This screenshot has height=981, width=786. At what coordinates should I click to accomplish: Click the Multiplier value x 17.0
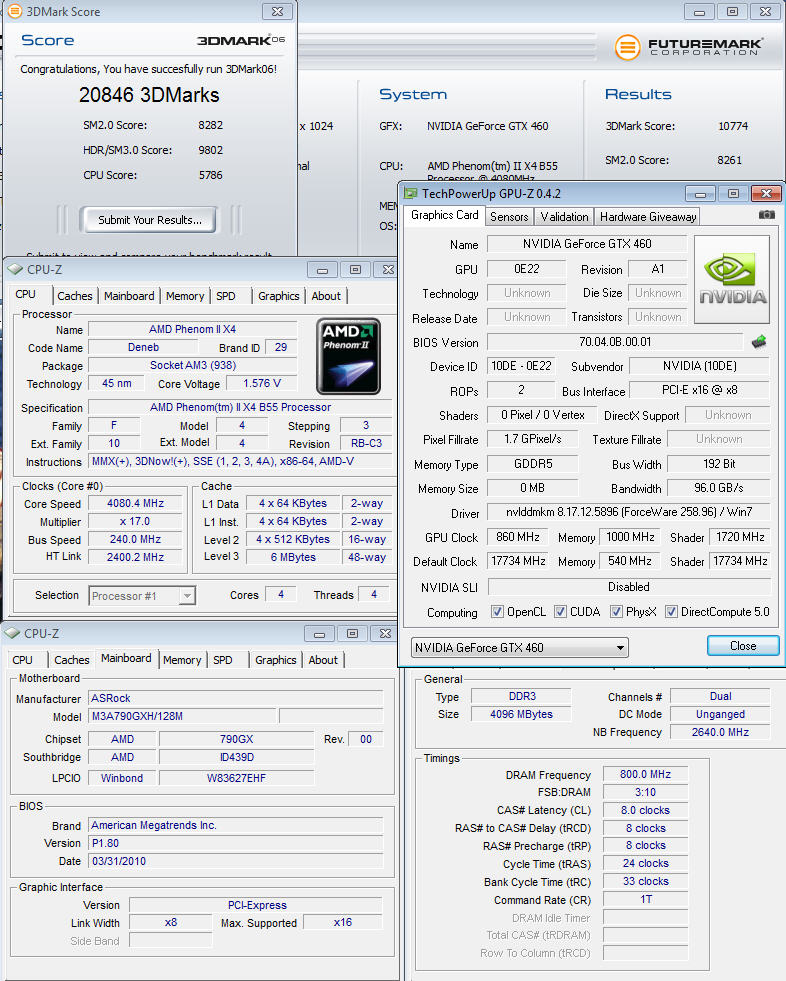[135, 522]
